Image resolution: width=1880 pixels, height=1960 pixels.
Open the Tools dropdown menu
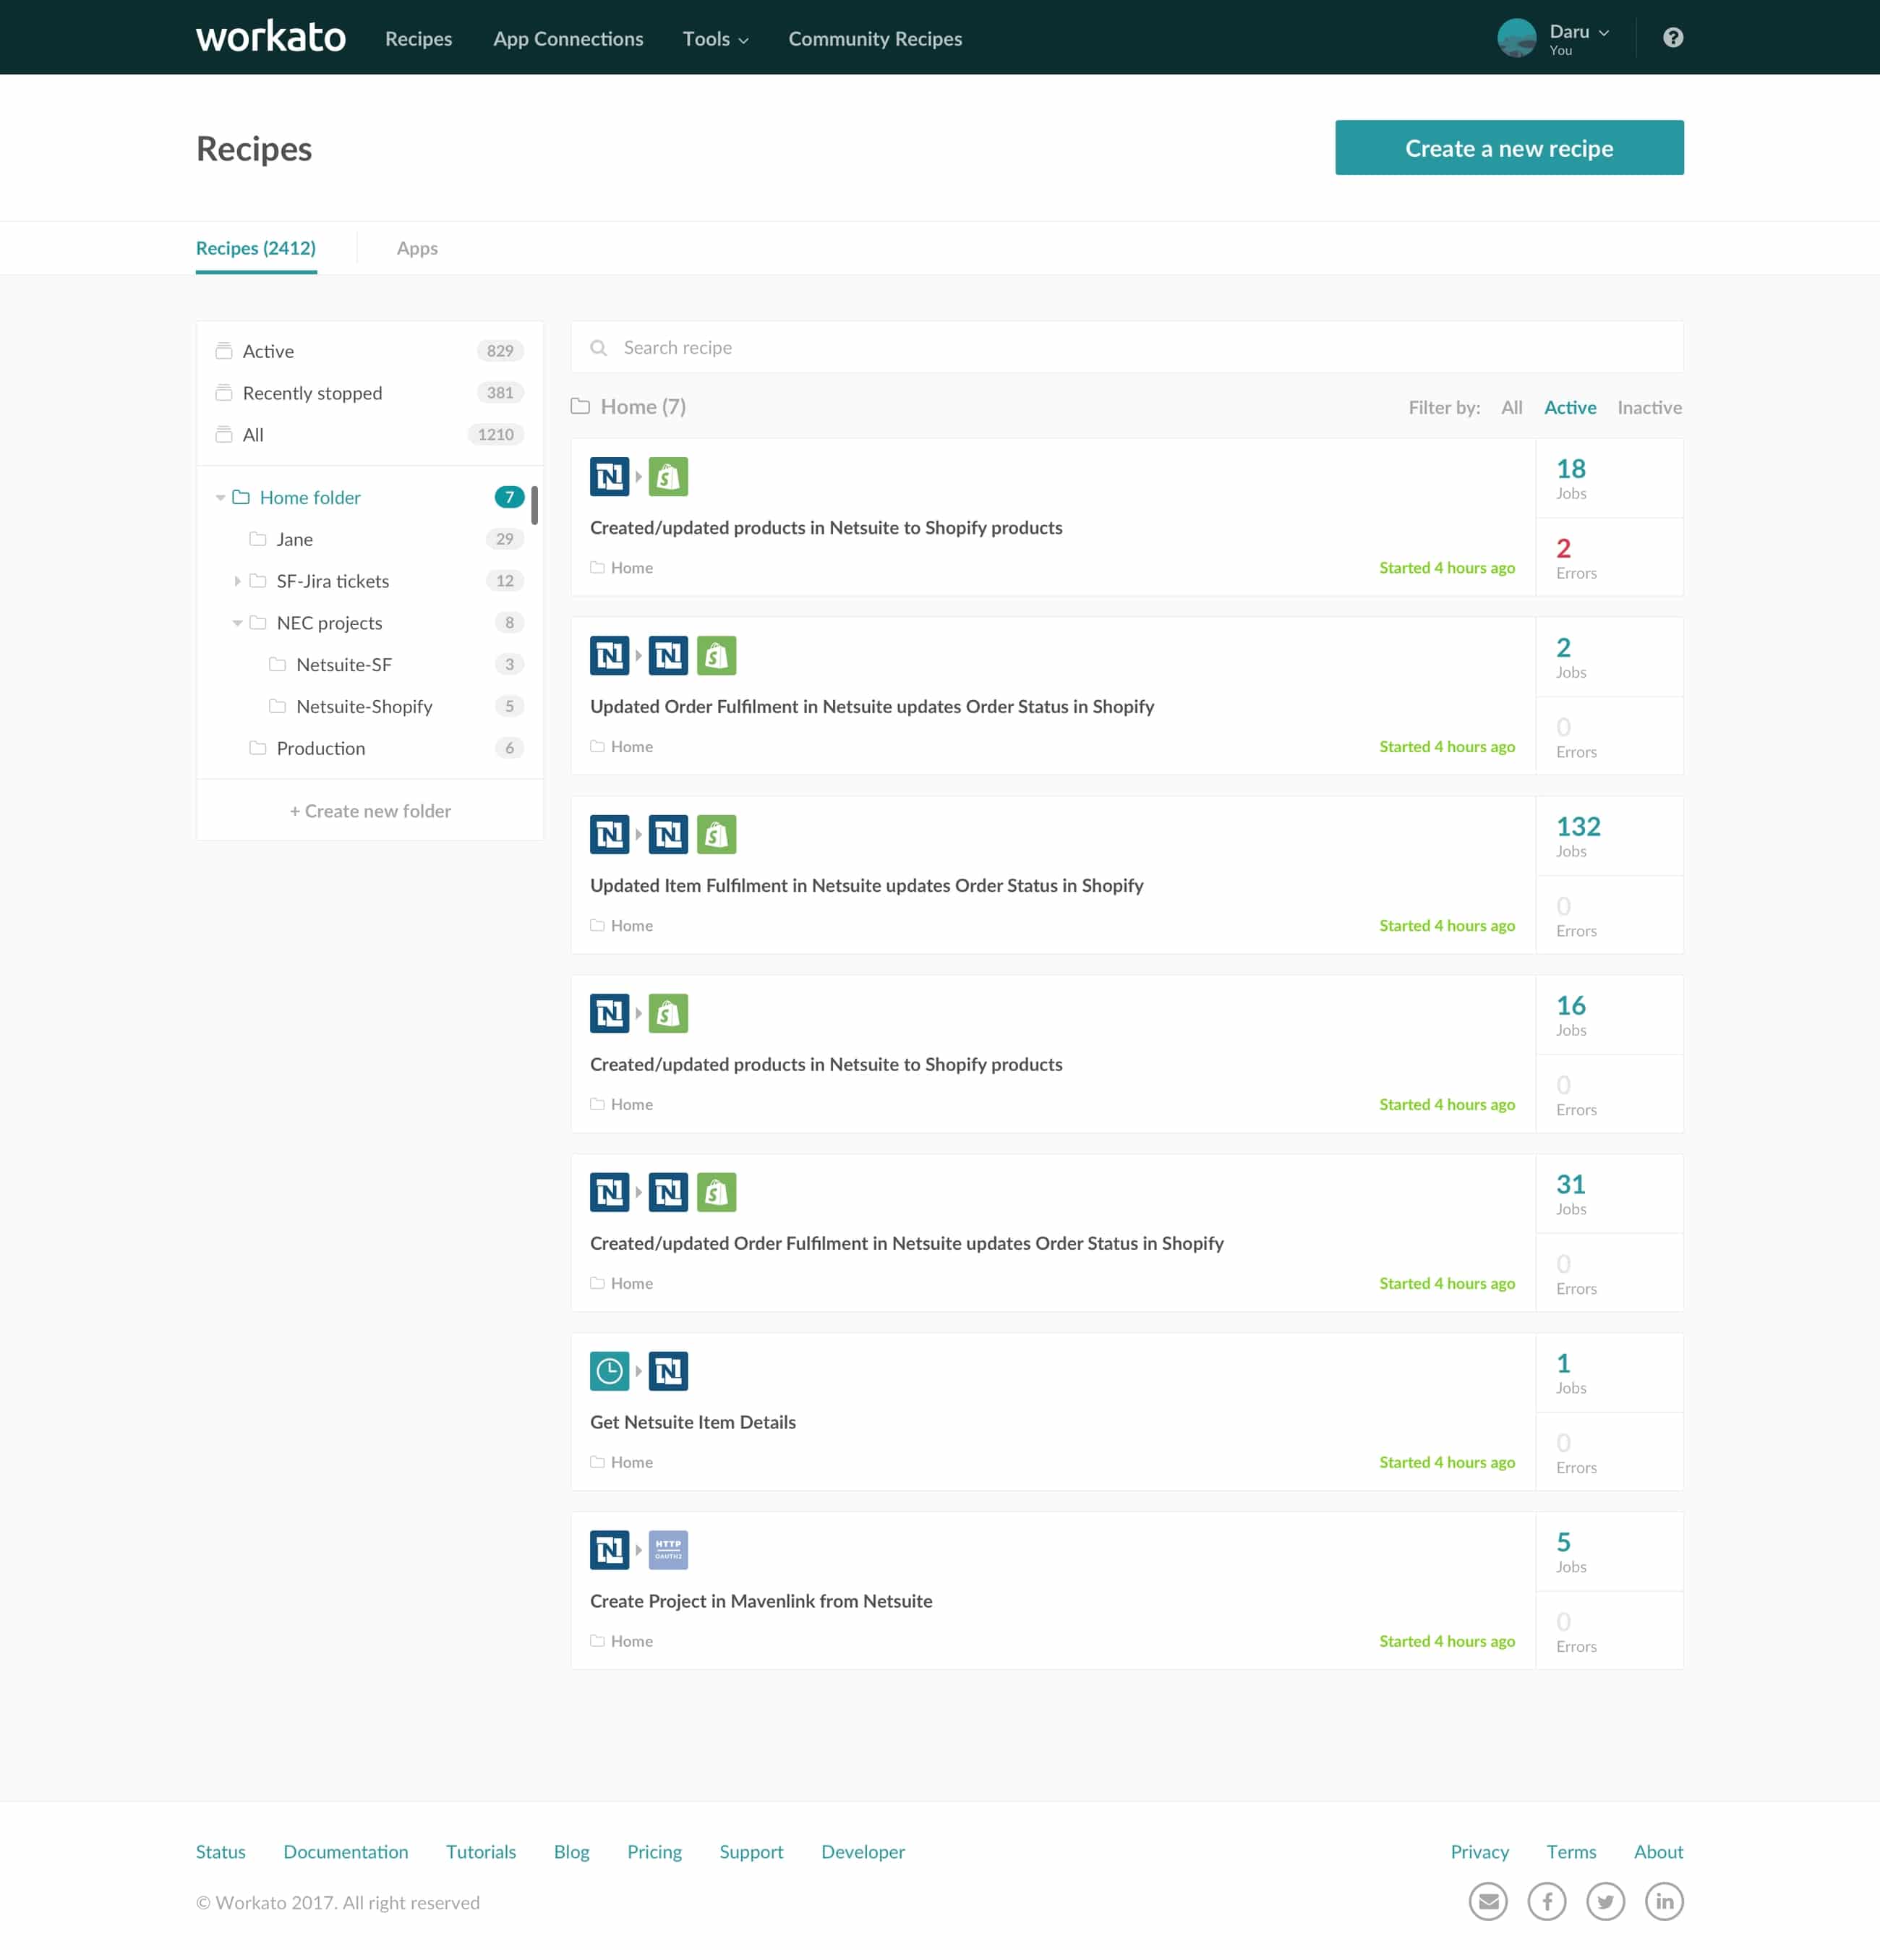click(715, 39)
